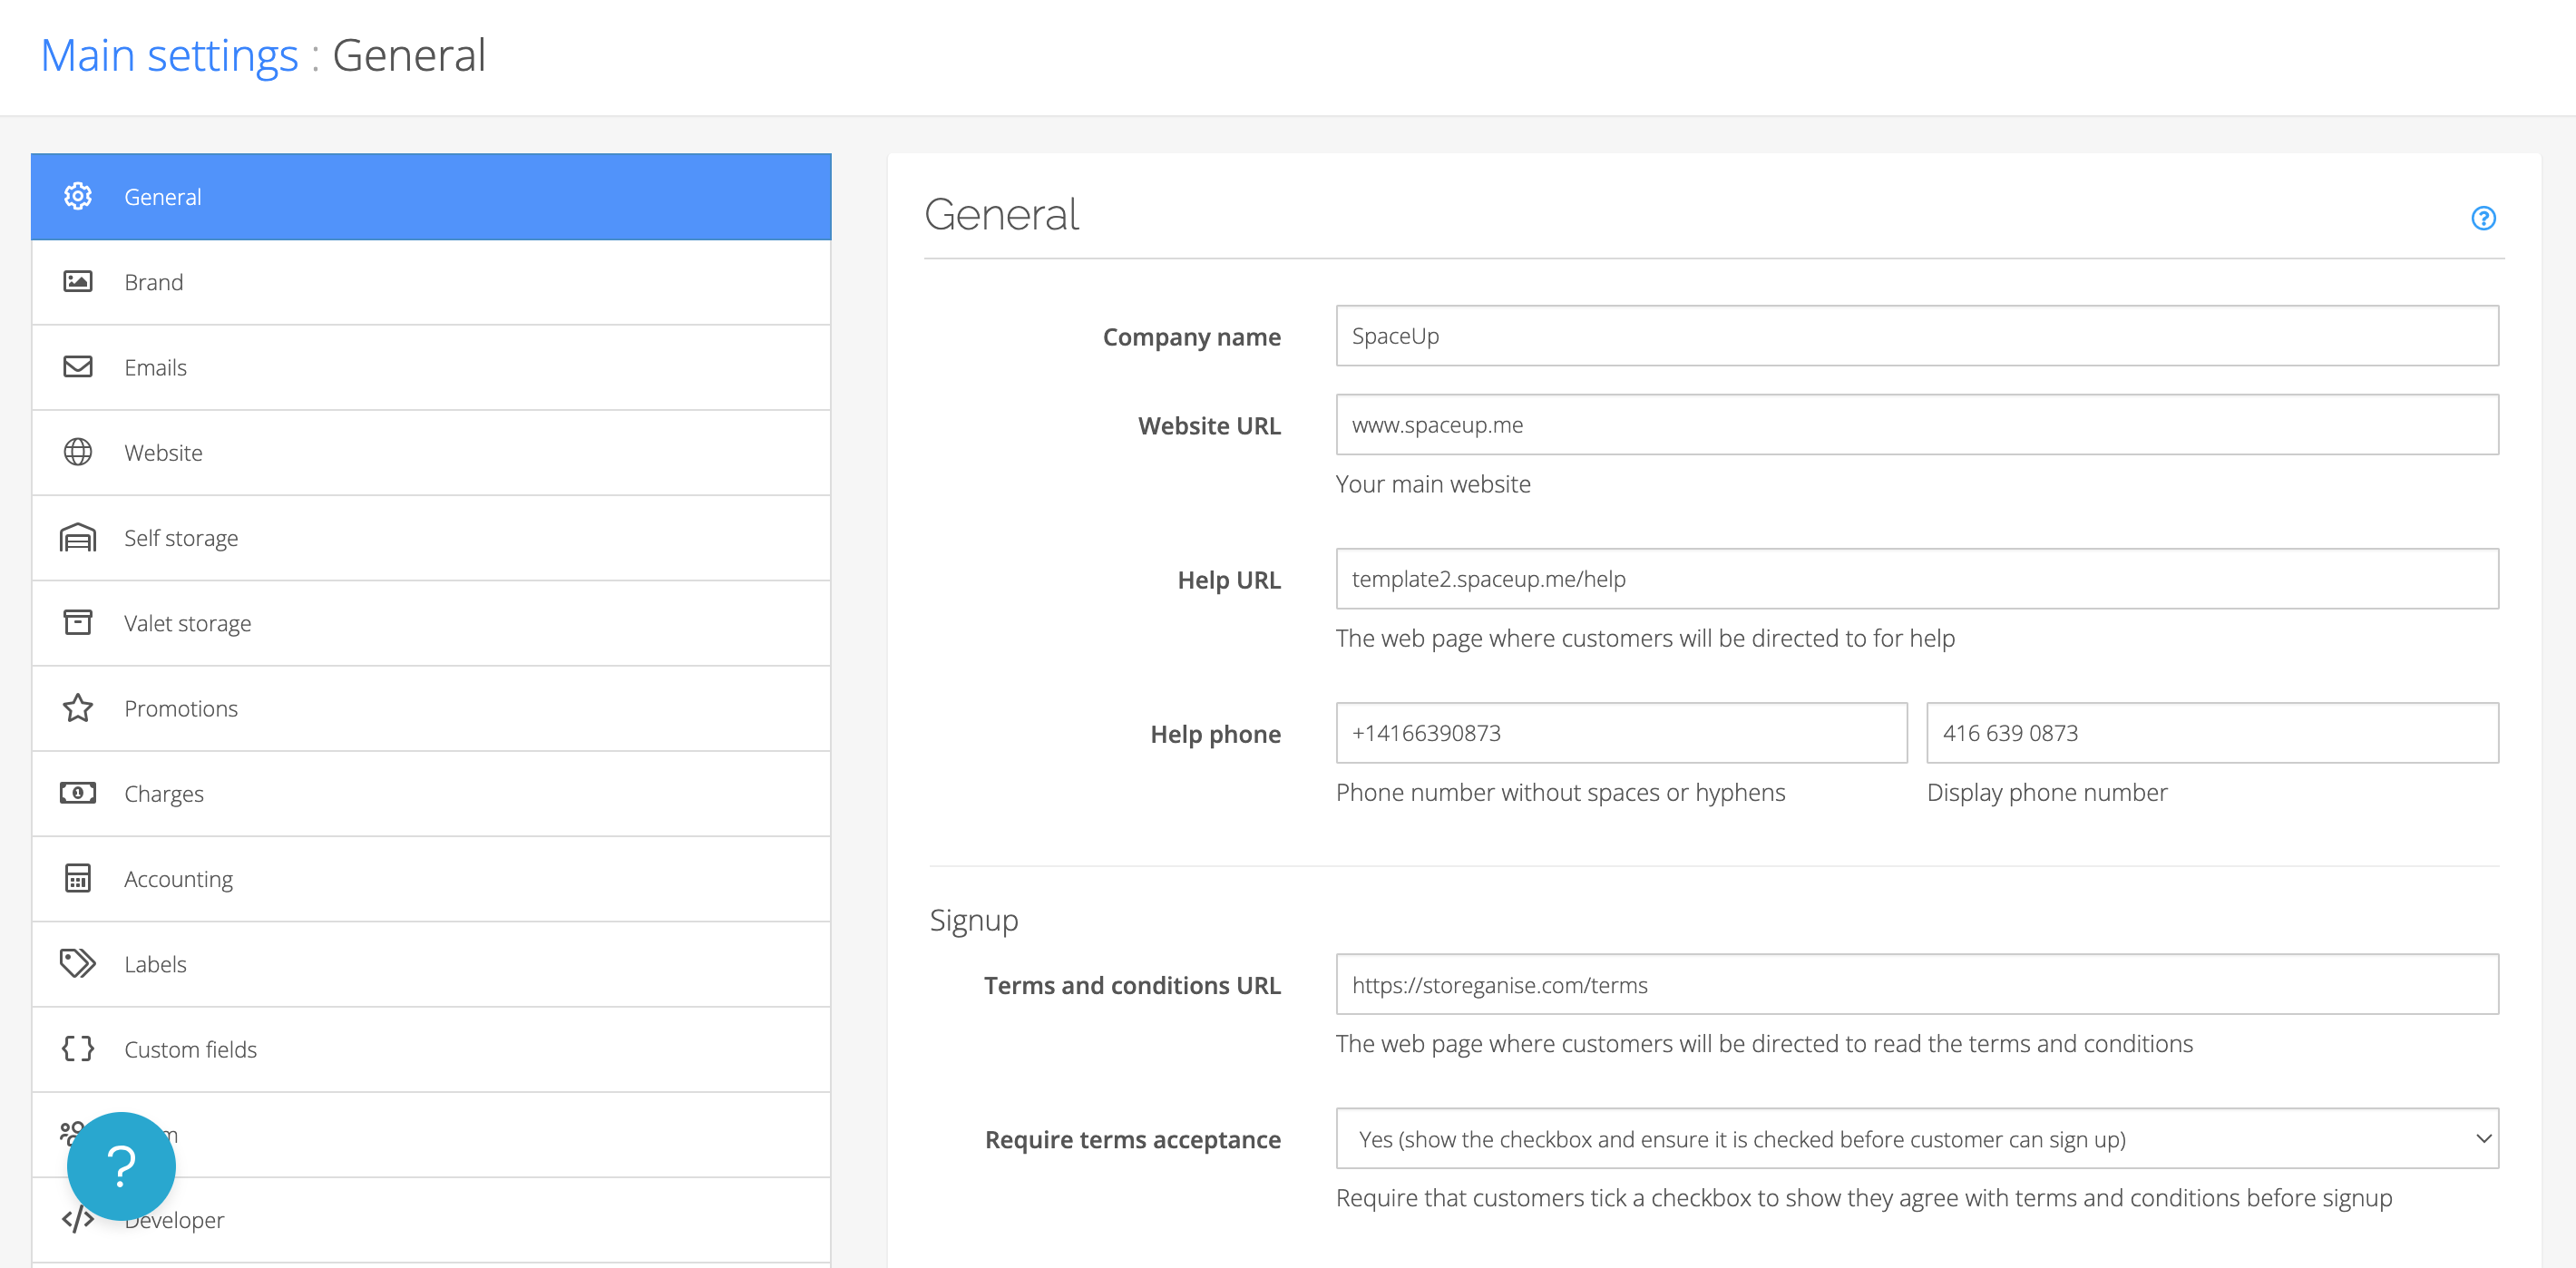Edit the display phone number field

pos(2211,733)
